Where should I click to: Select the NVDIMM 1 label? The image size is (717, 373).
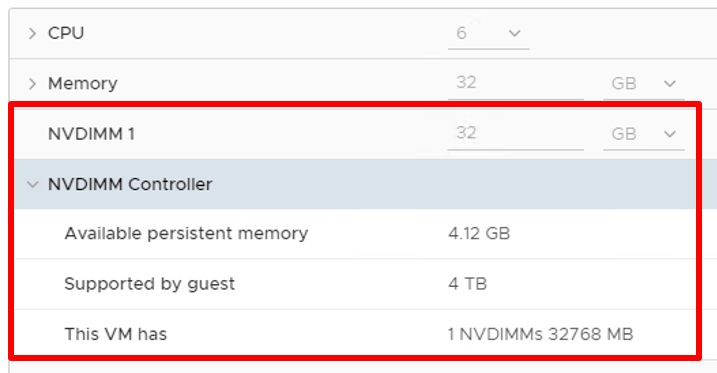[x=91, y=134]
